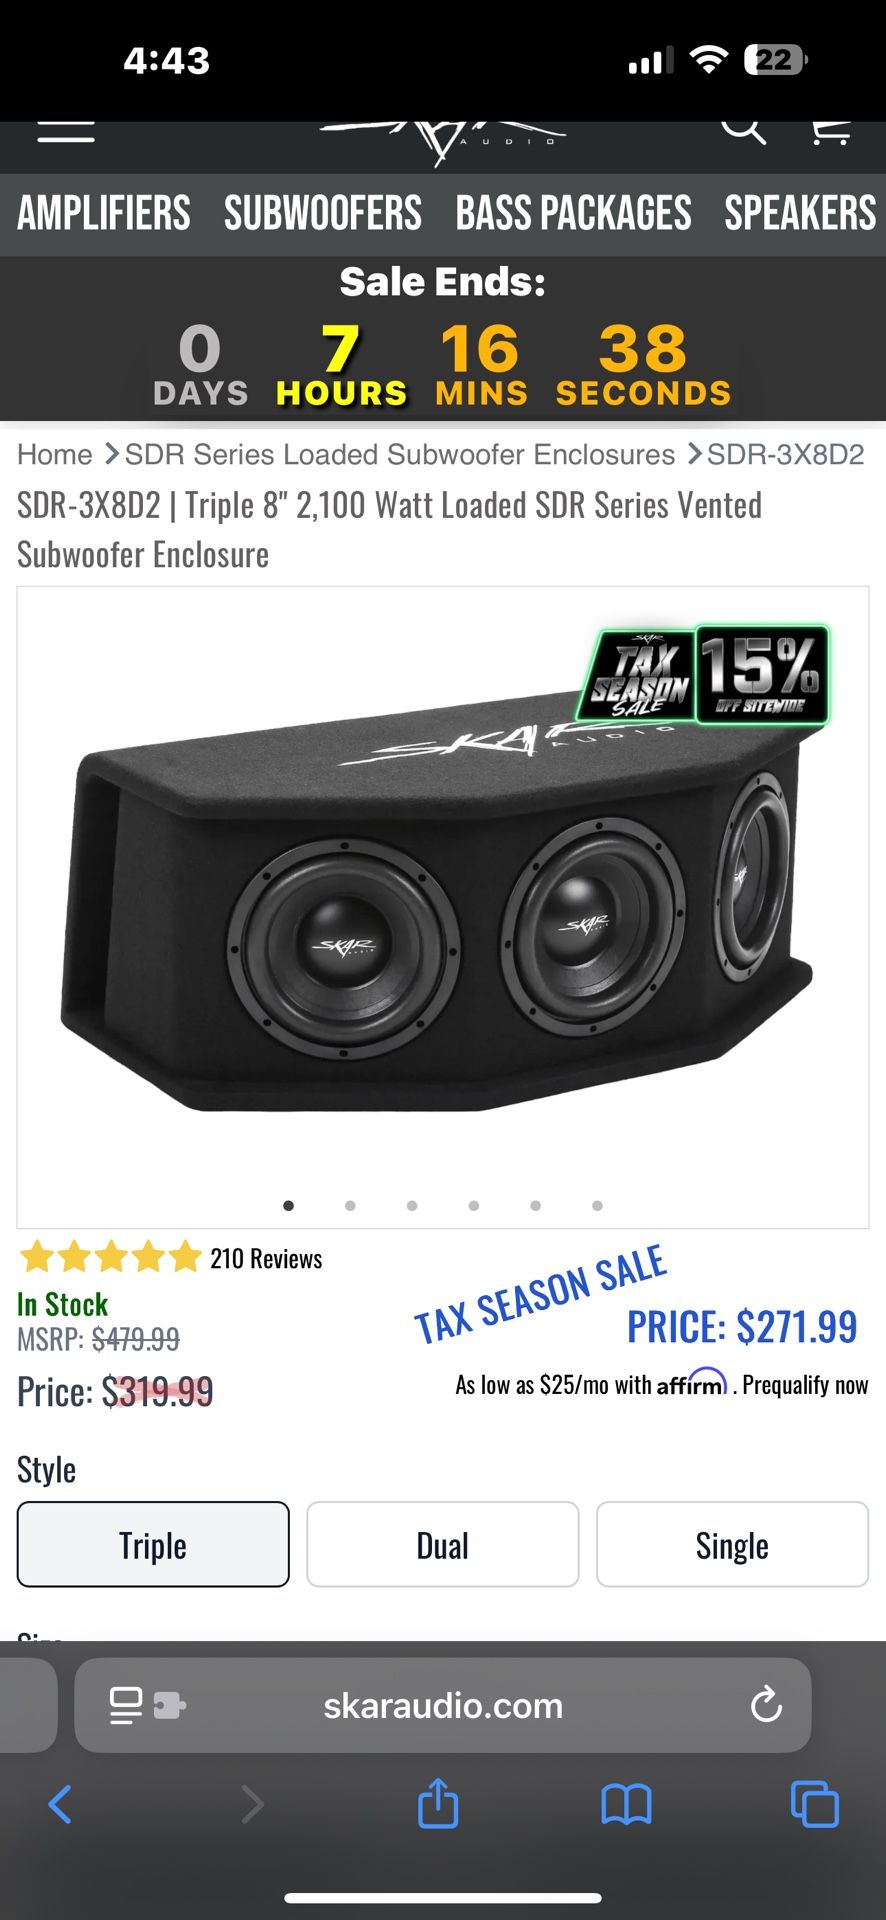Open the hamburger menu icon

coord(66,131)
